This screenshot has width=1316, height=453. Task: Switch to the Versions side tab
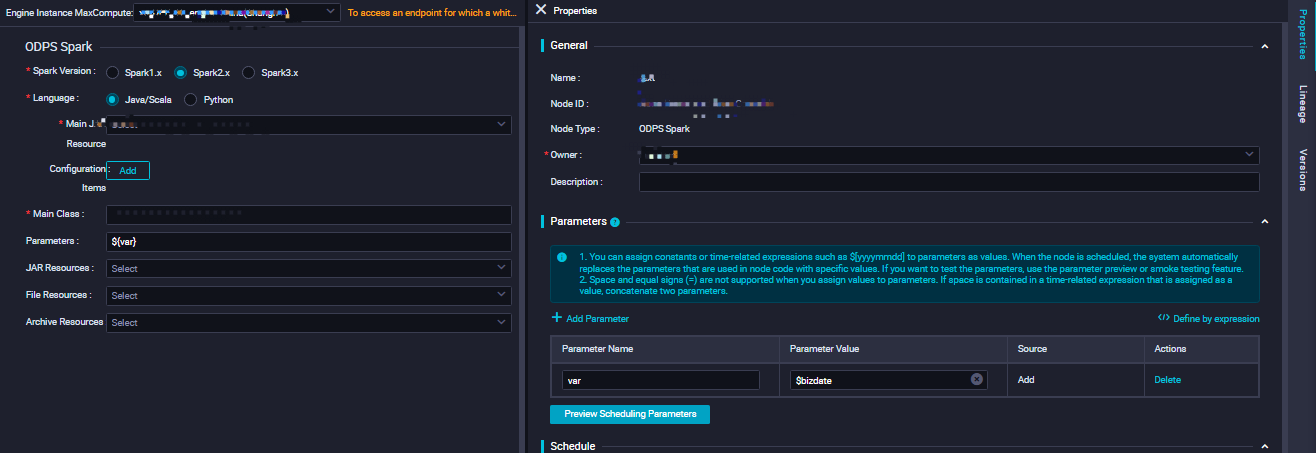tap(1303, 169)
